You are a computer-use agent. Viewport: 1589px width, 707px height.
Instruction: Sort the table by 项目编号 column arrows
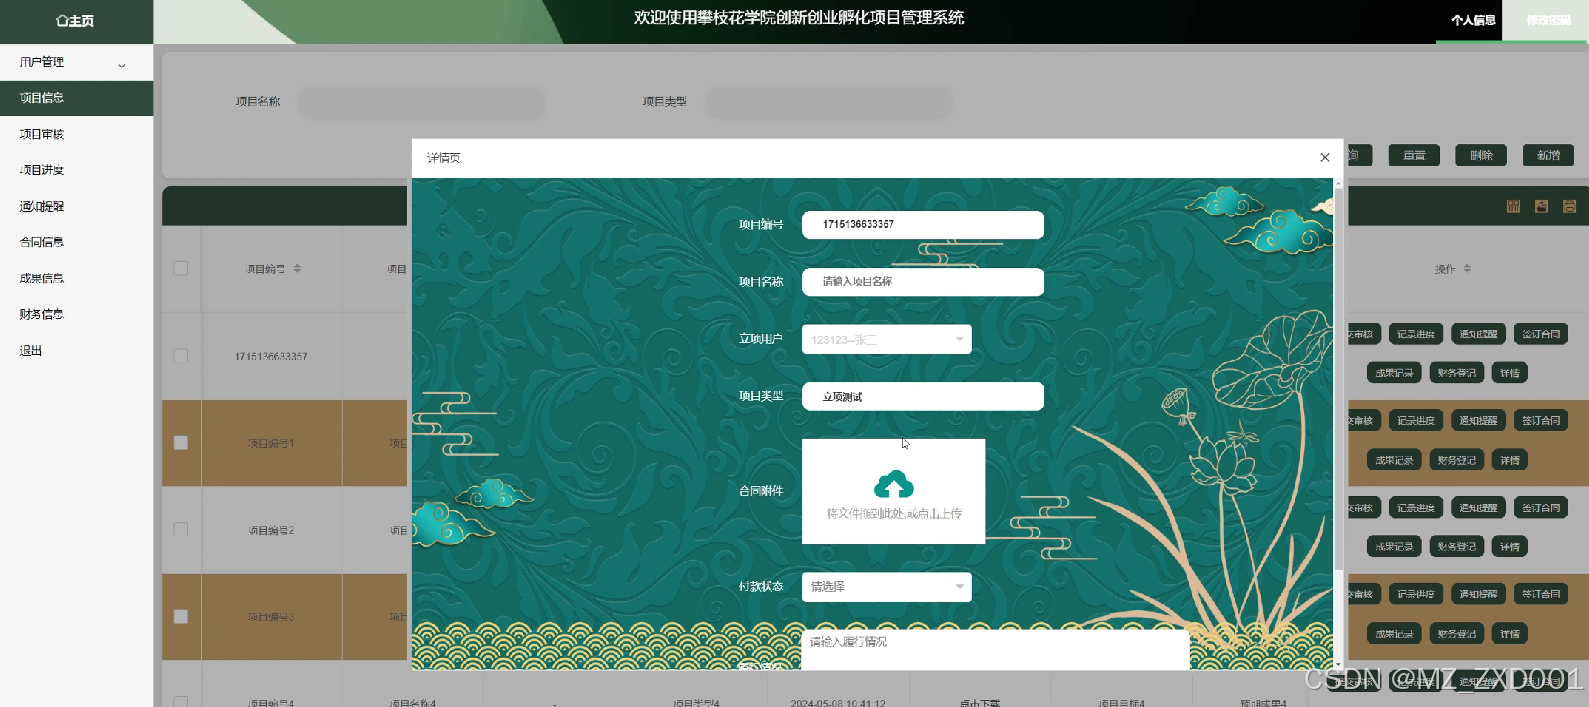point(297,269)
